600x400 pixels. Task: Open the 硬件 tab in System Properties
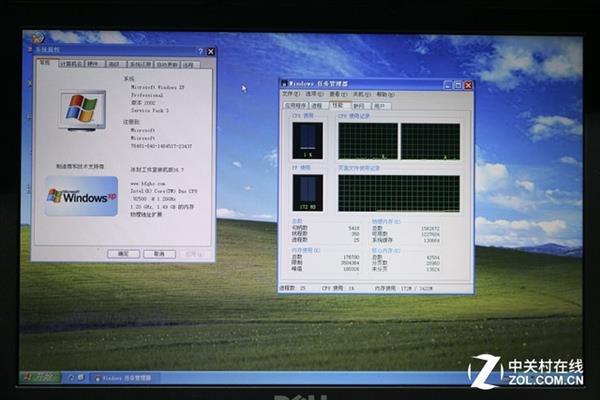click(x=94, y=63)
